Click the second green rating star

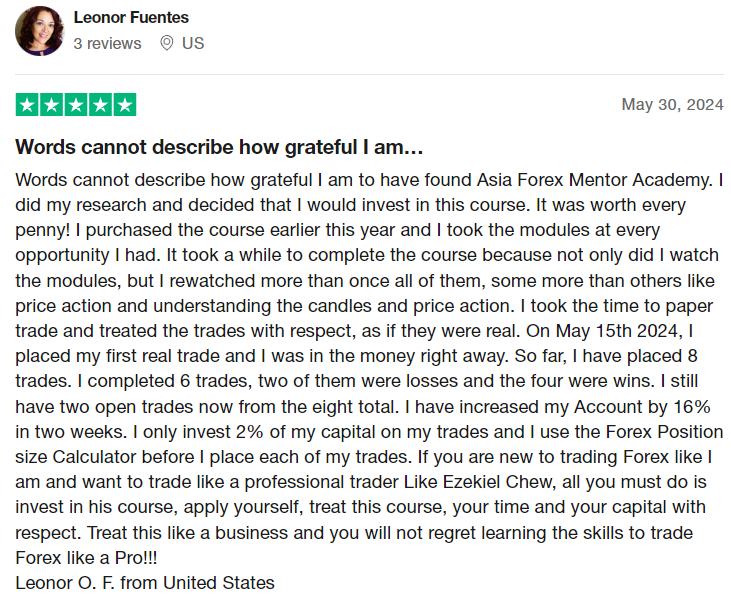pyautogui.click(x=51, y=104)
